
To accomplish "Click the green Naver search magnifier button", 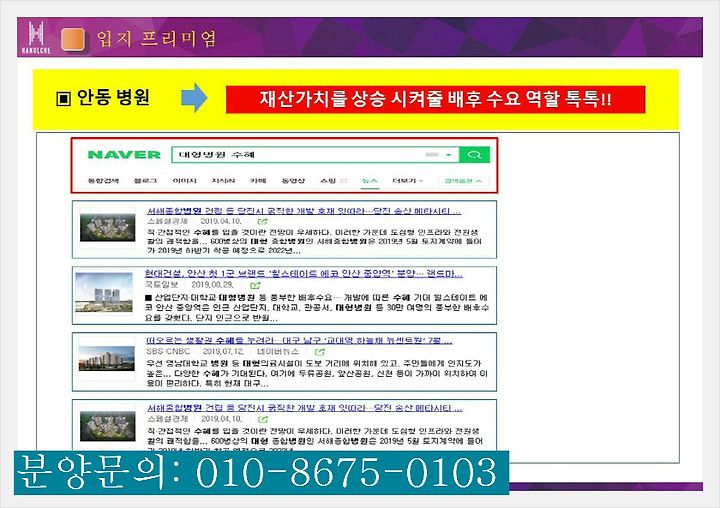I will click(x=474, y=155).
